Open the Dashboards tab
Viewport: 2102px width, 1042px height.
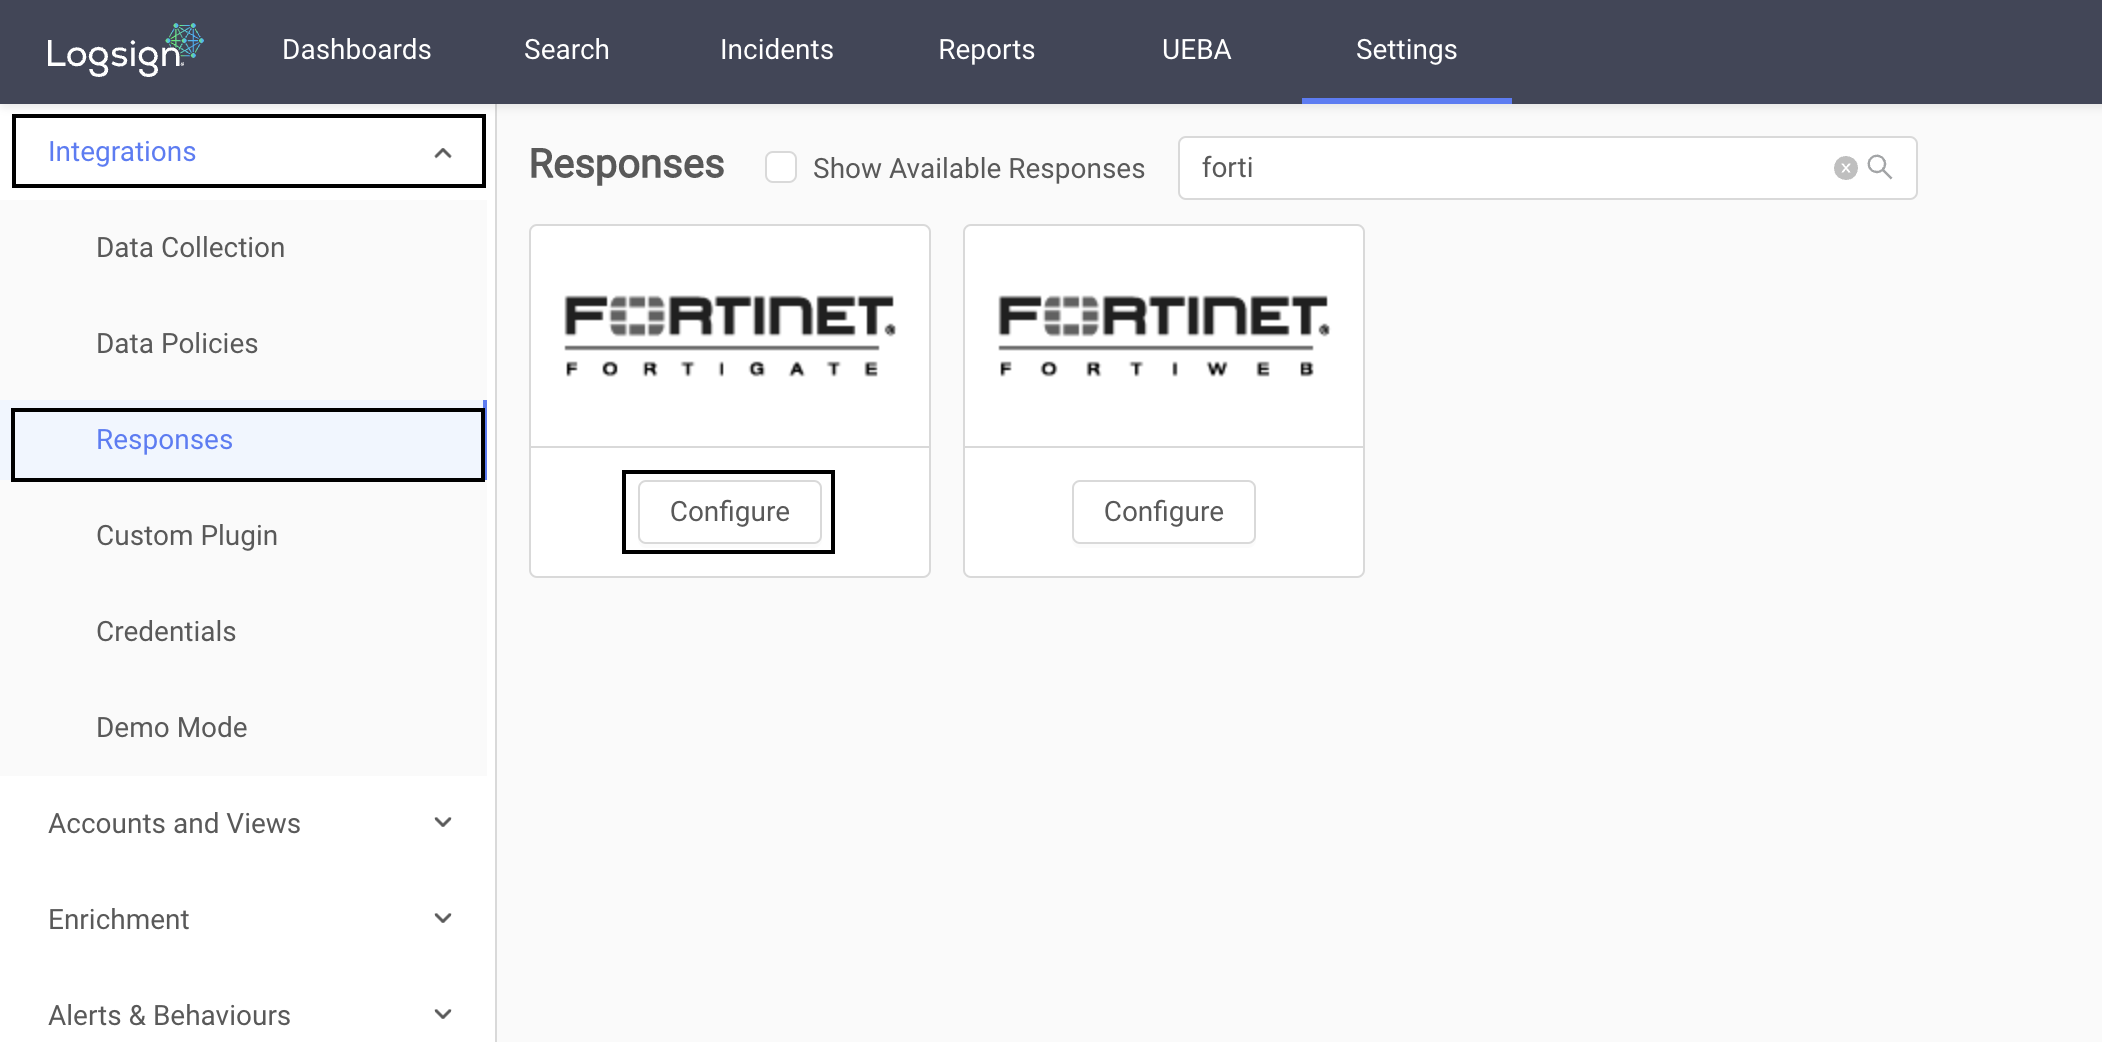point(357,50)
